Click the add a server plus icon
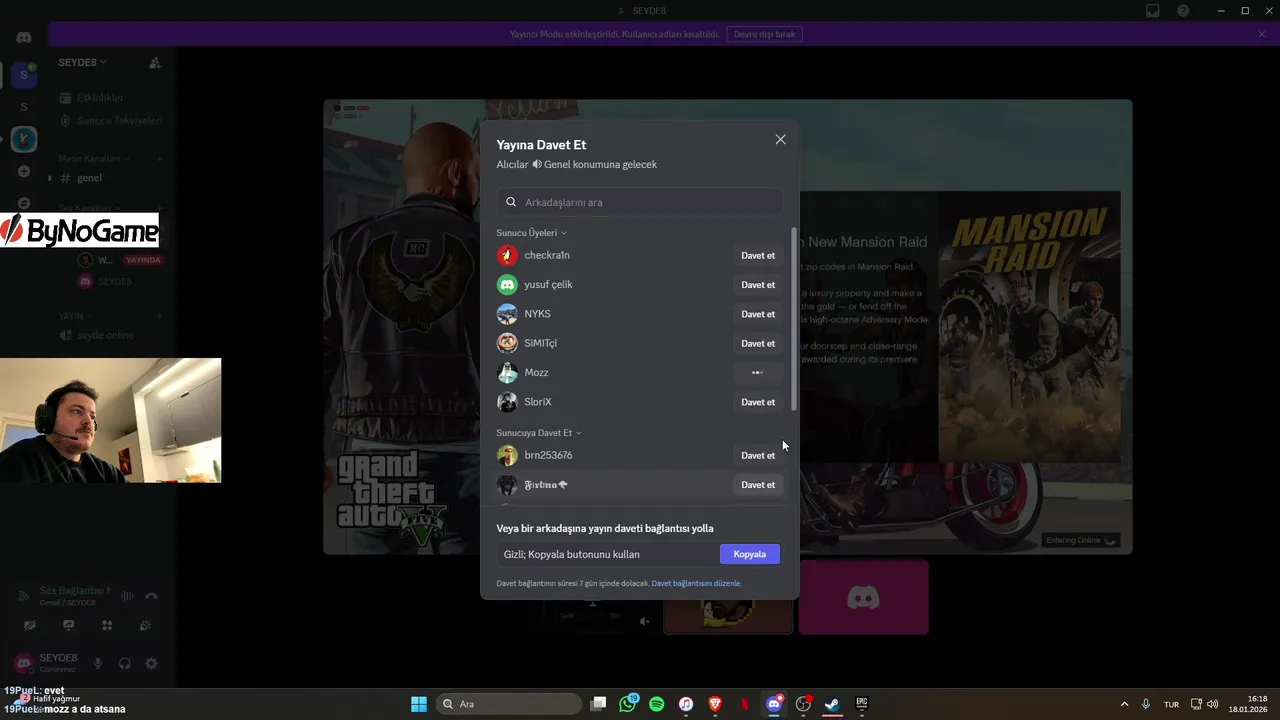Screen dimensions: 1280x720 click(x=24, y=172)
